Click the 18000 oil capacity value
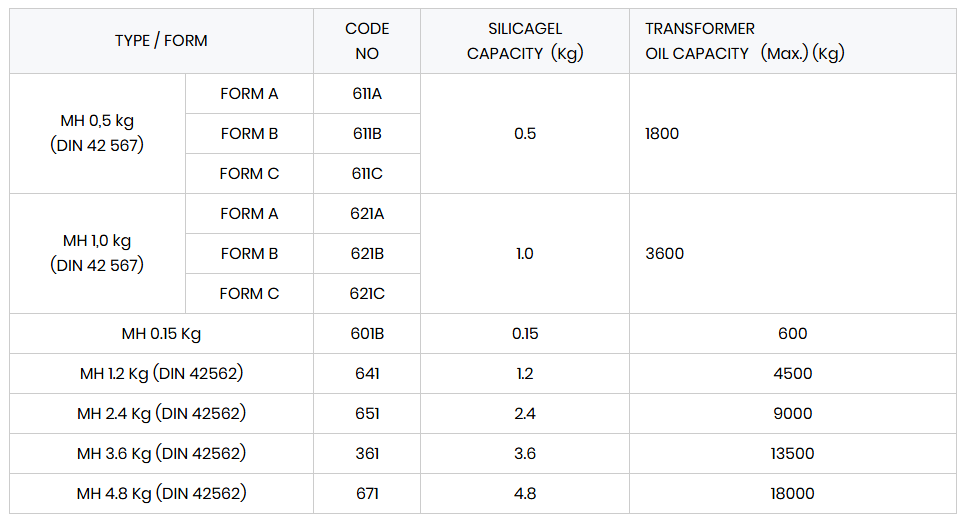Viewport: 964px width, 520px height. 792,493
